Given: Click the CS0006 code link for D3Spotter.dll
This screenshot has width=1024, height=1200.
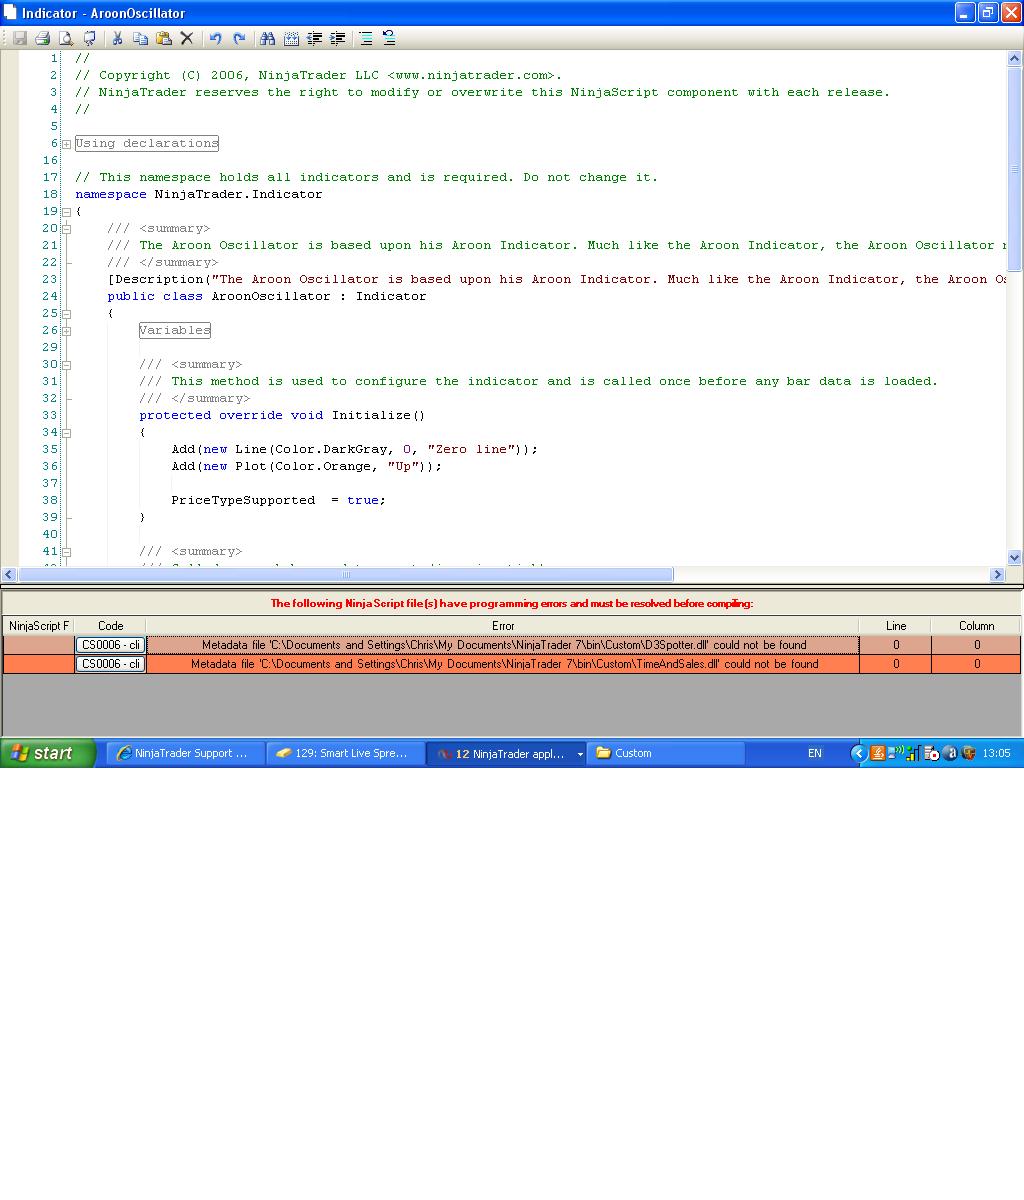Looking at the screenshot, I should (x=110, y=645).
